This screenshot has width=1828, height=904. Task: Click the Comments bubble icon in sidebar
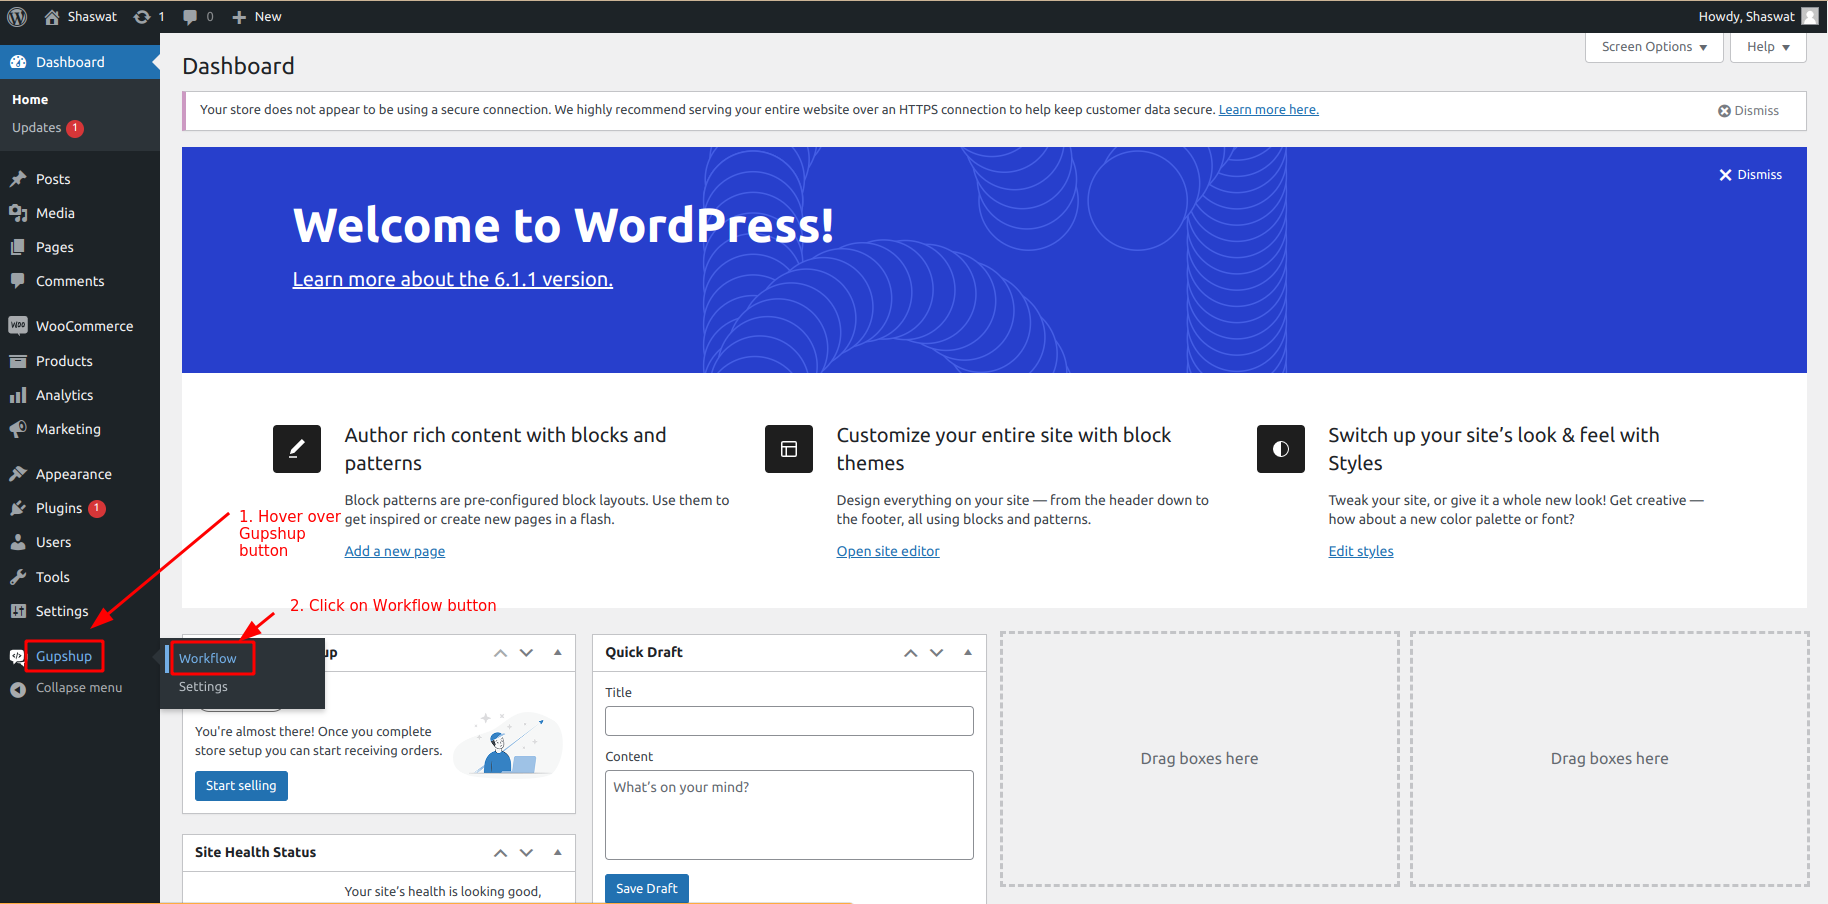click(x=18, y=281)
